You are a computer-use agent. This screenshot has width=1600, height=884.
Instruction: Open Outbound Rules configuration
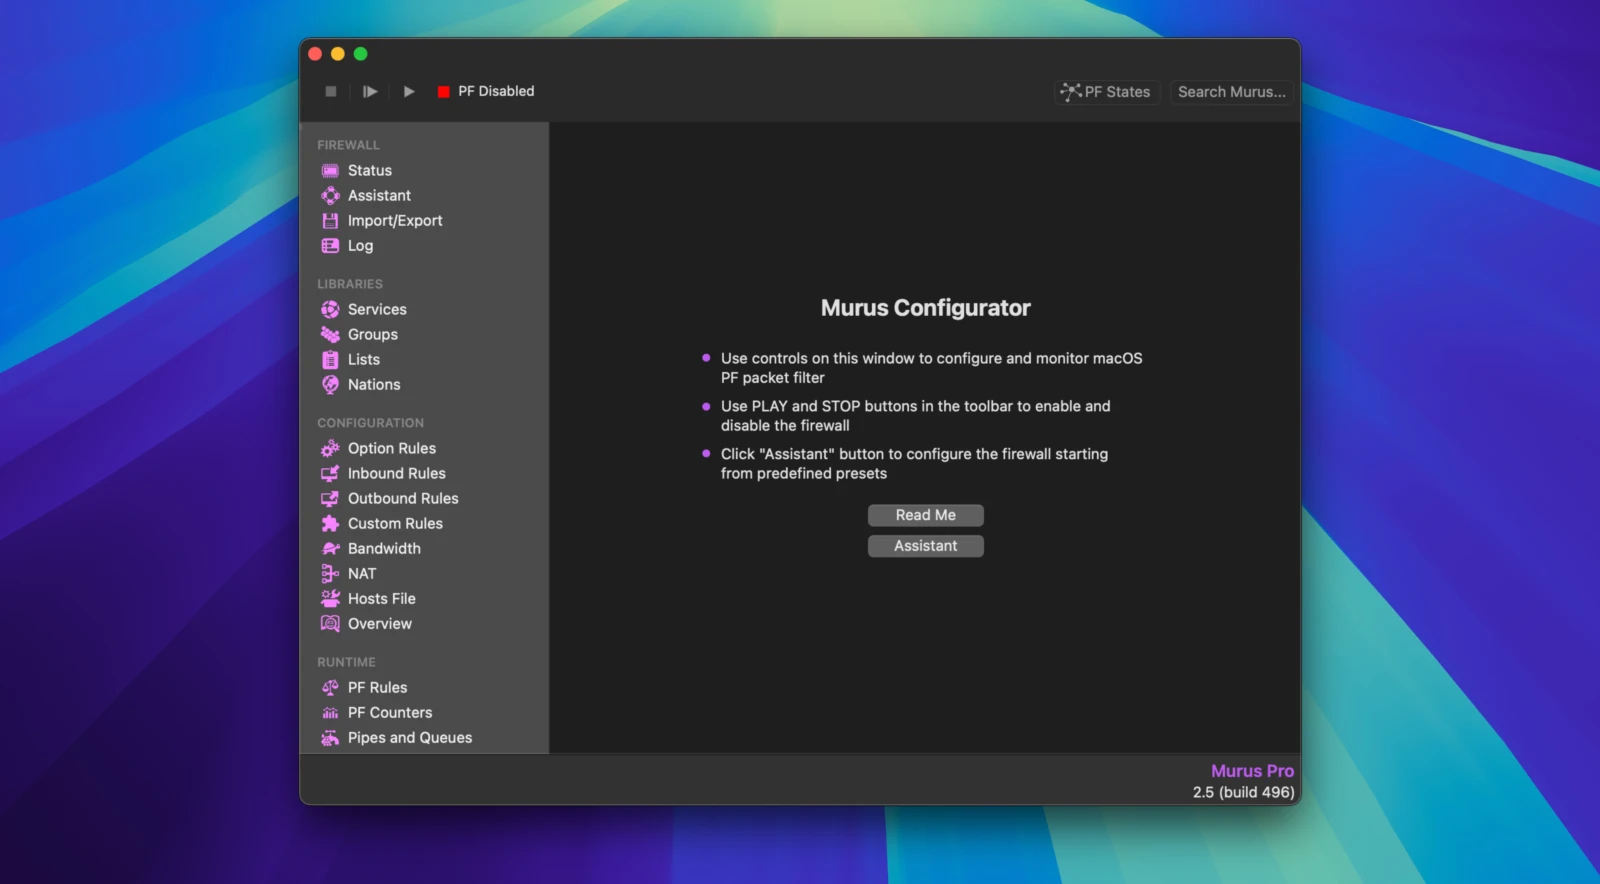click(402, 499)
